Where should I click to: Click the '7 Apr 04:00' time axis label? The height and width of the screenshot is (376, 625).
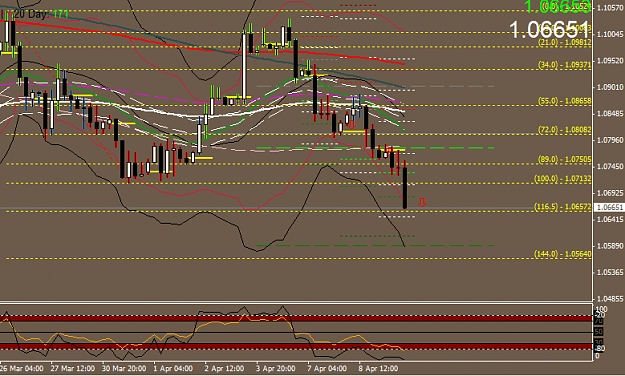pos(327,368)
